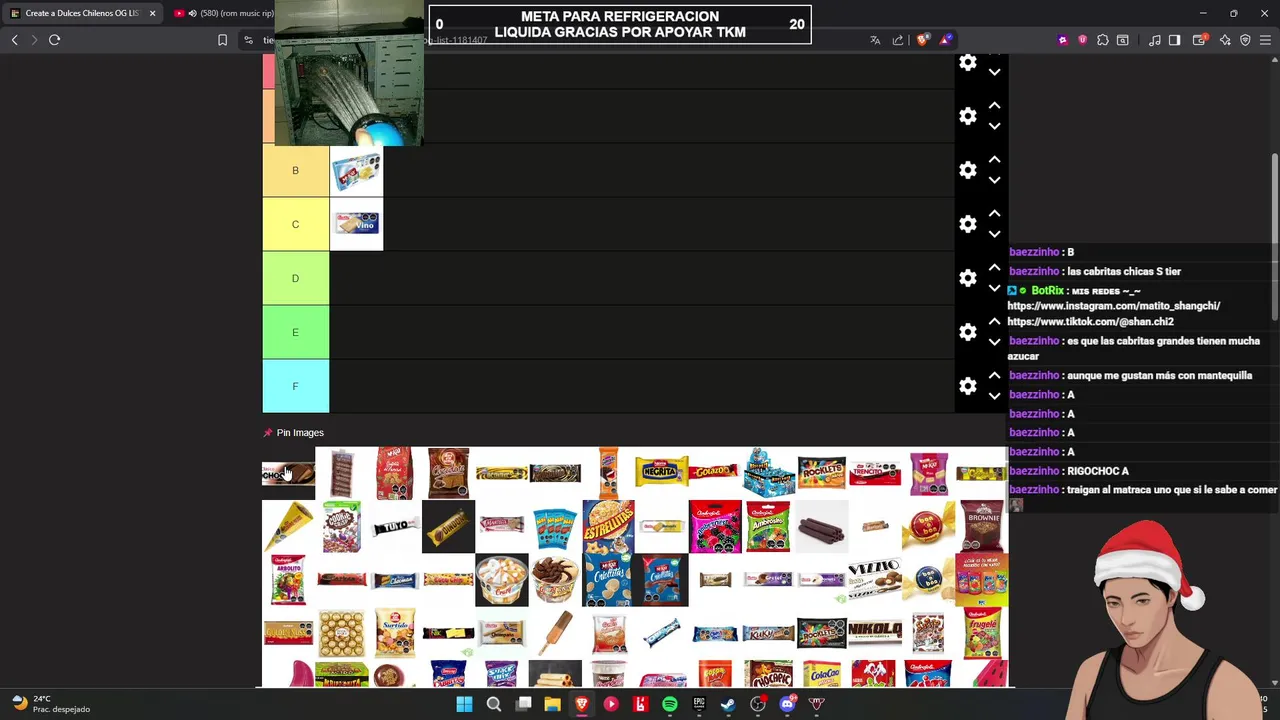This screenshot has height=720, width=1280.
Task: Open the Instagram link in chat
Action: (x=1114, y=306)
